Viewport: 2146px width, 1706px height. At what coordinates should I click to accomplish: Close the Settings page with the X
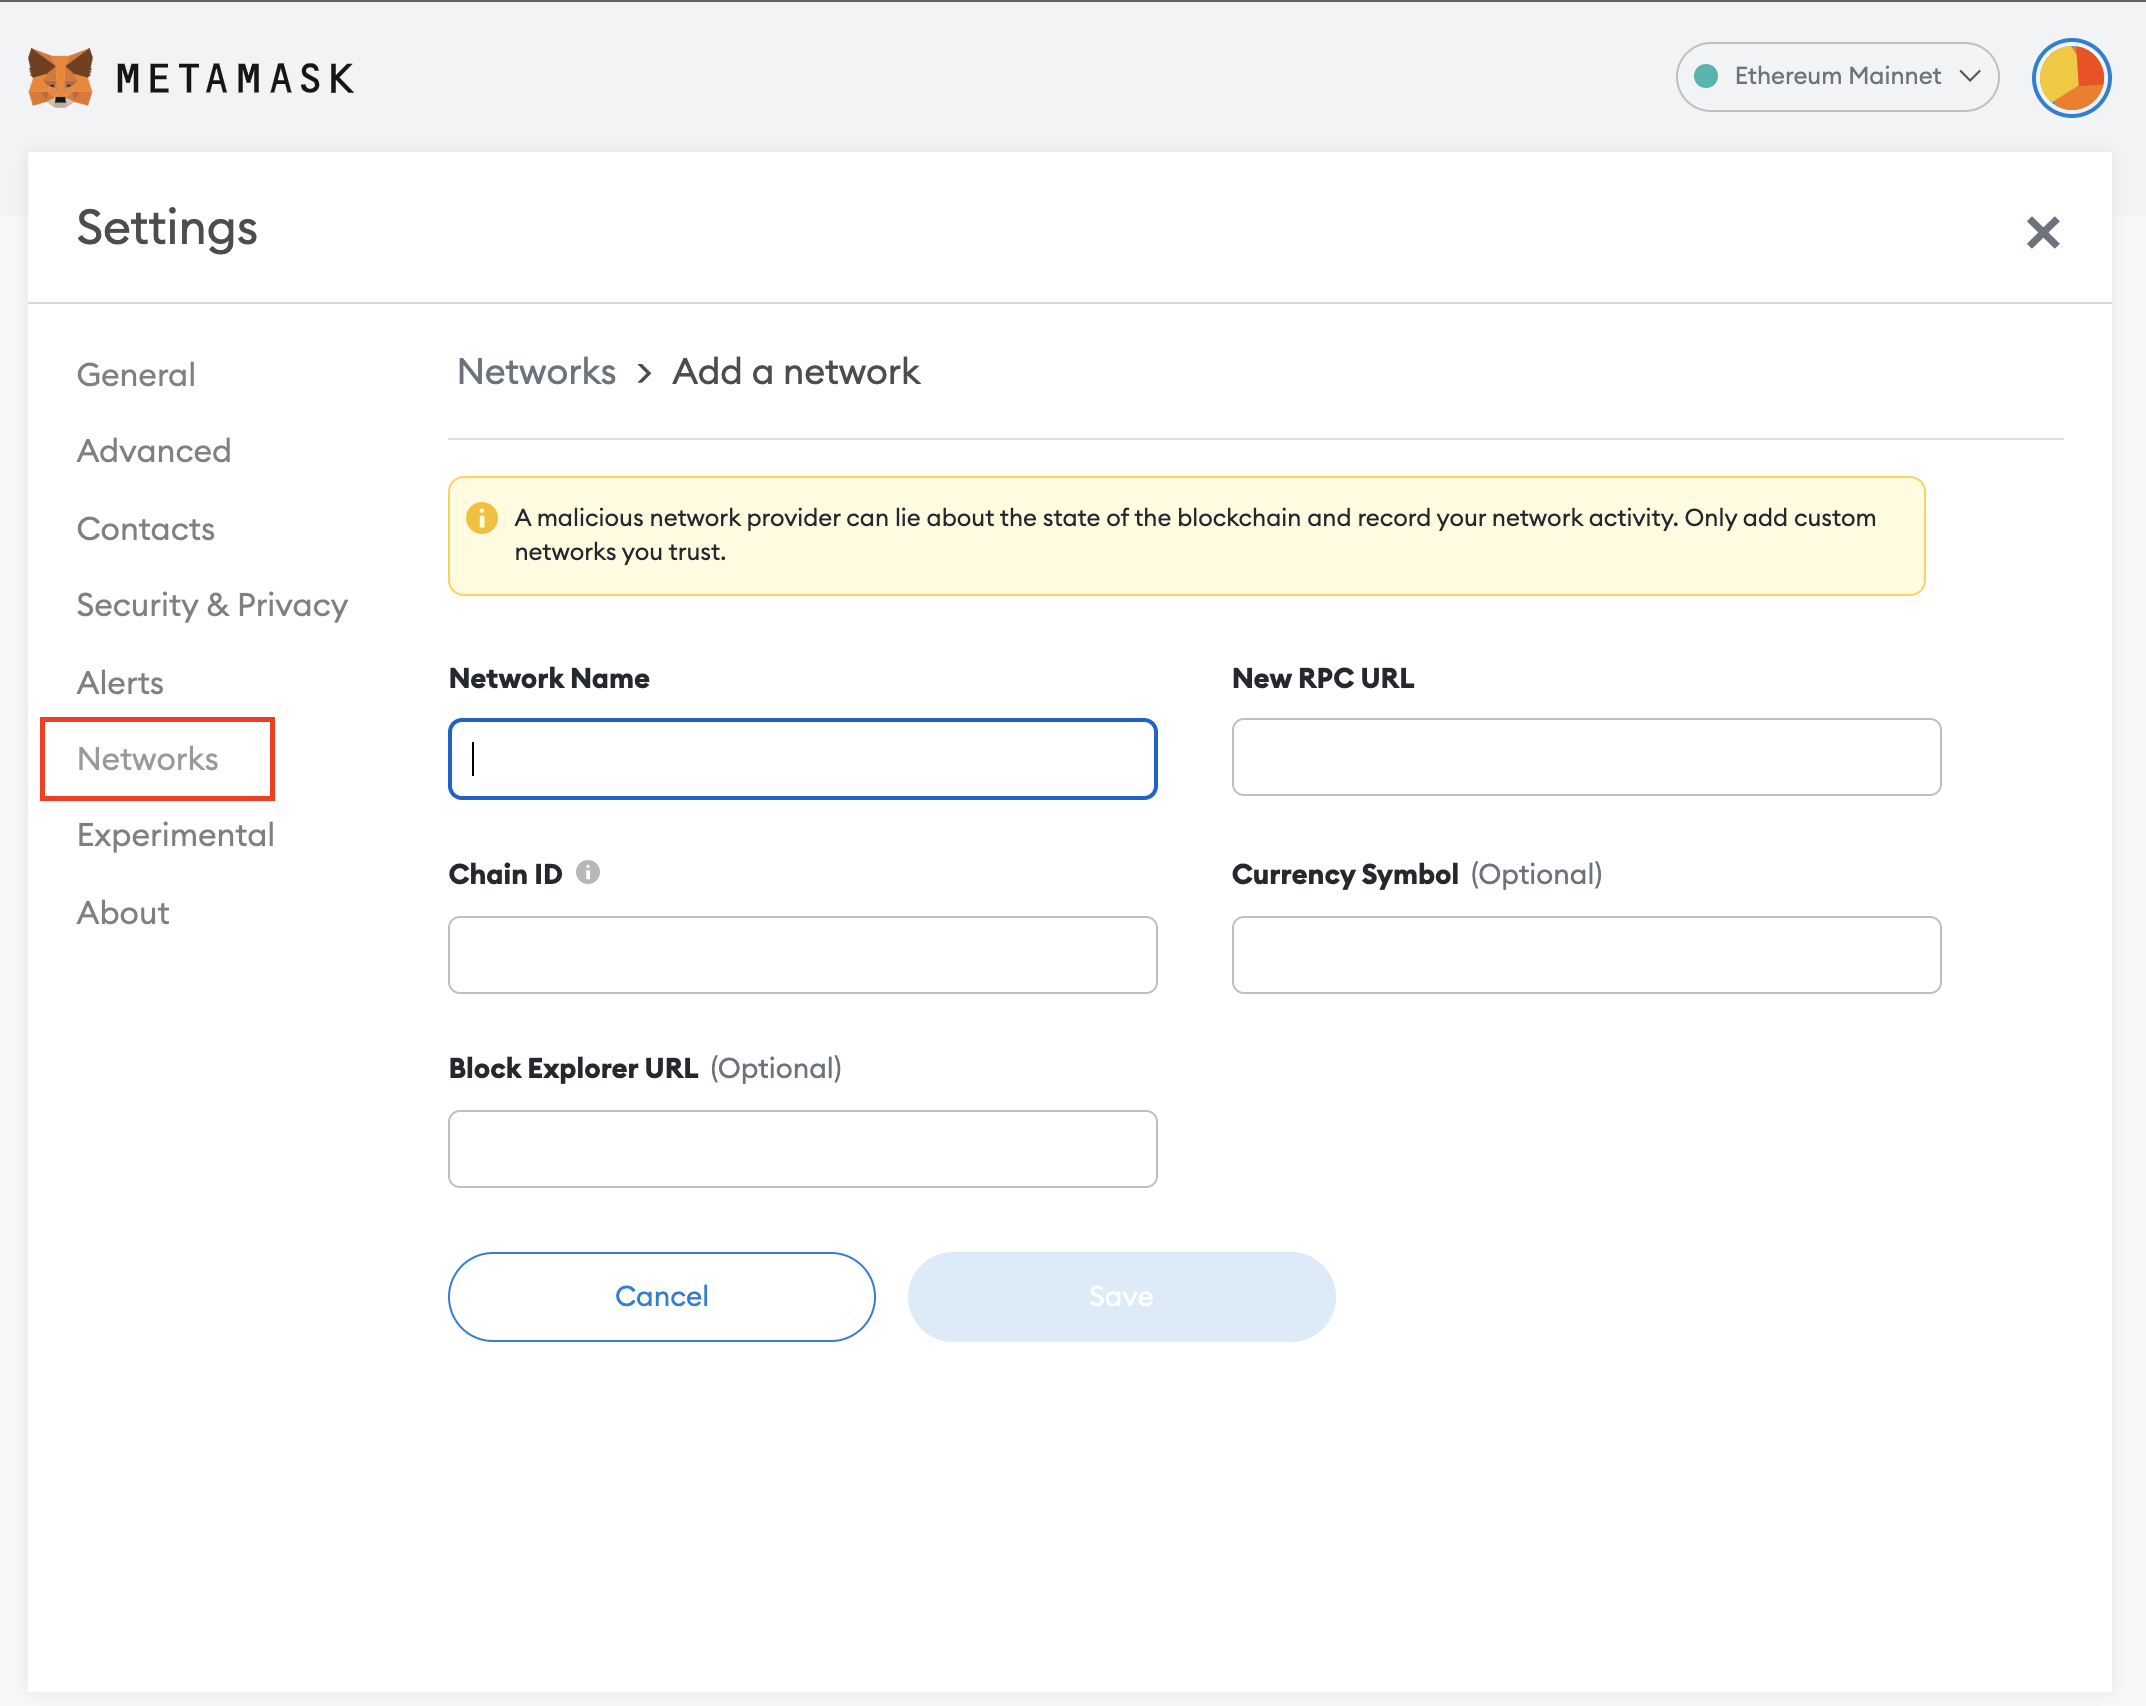[2043, 232]
